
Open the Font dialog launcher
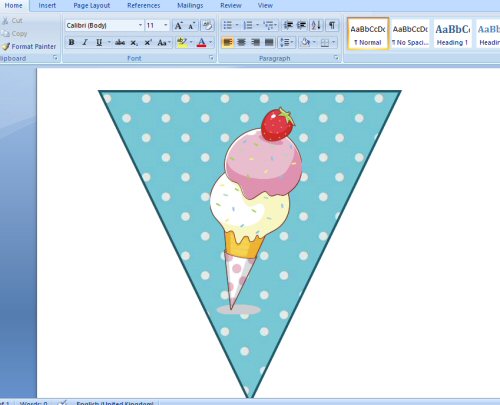(211, 58)
